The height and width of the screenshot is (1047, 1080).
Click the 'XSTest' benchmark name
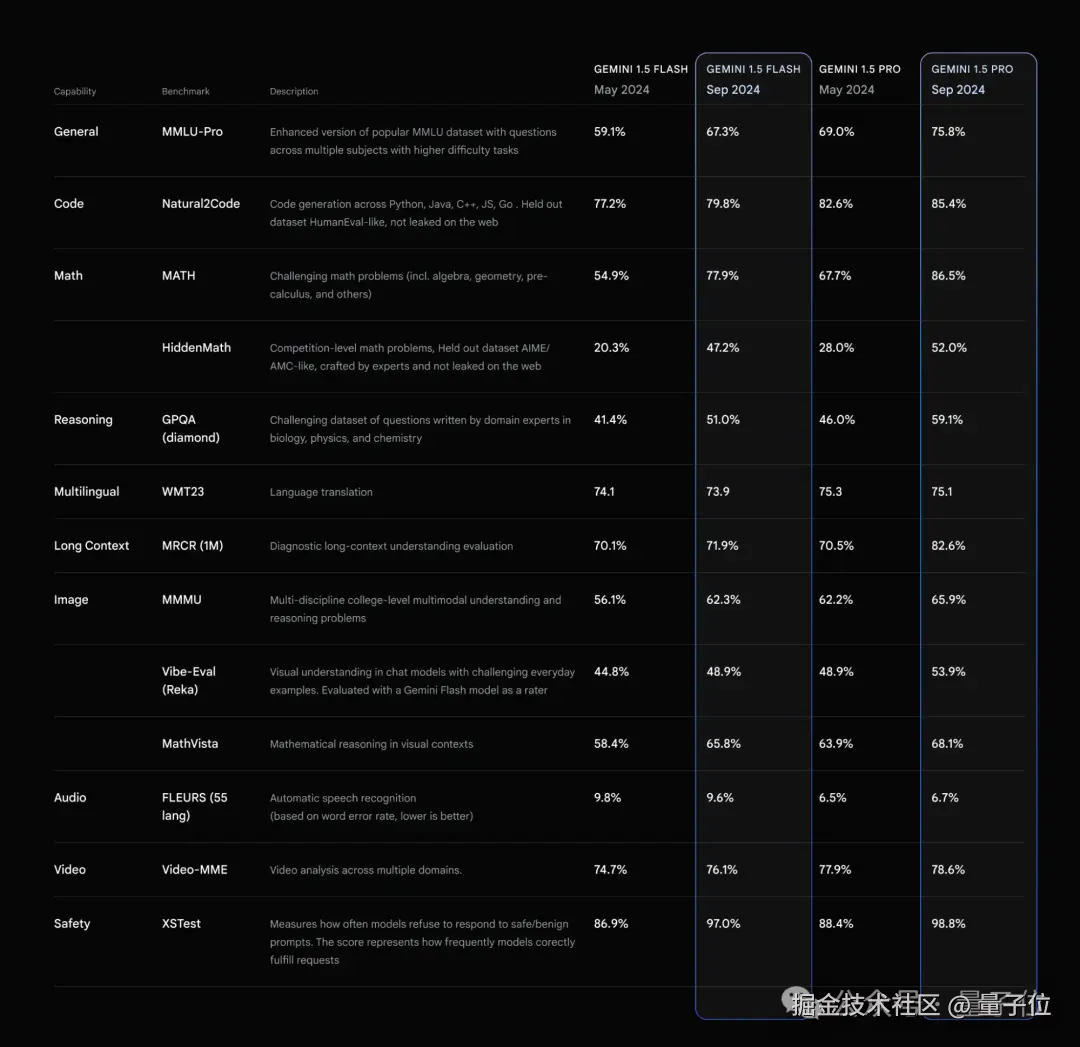[x=181, y=924]
